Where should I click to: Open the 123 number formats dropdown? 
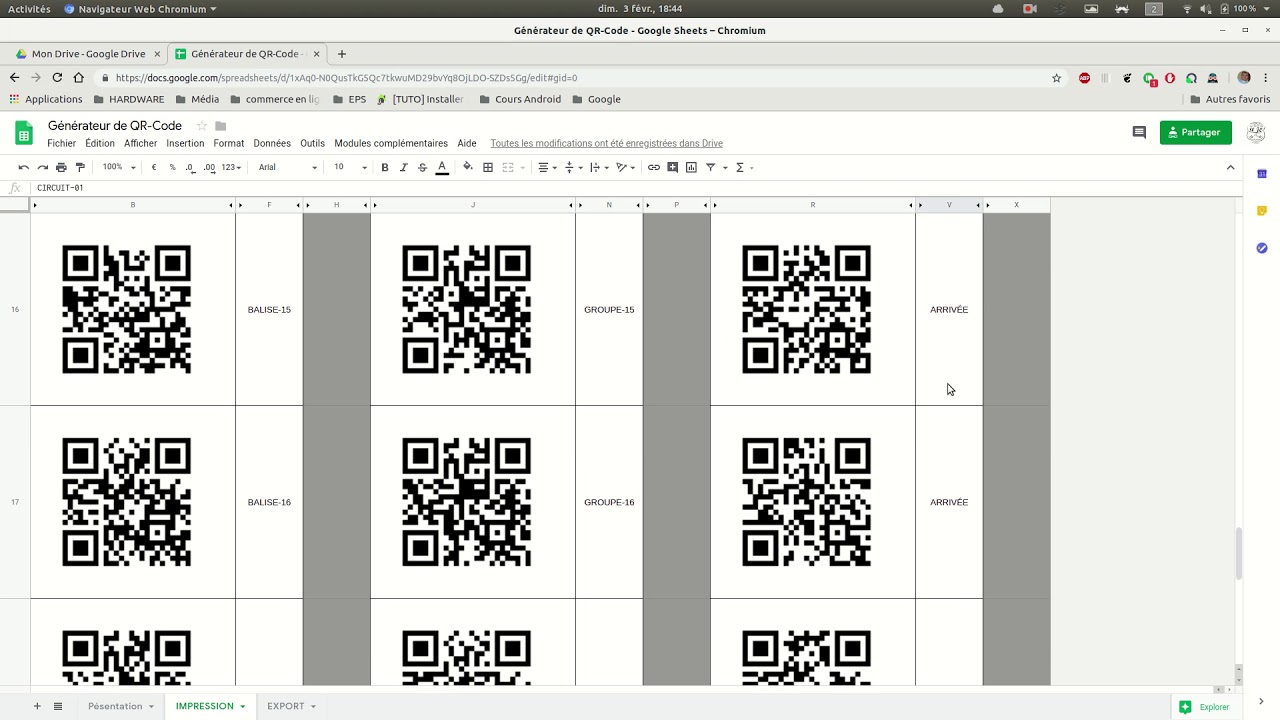pos(231,167)
